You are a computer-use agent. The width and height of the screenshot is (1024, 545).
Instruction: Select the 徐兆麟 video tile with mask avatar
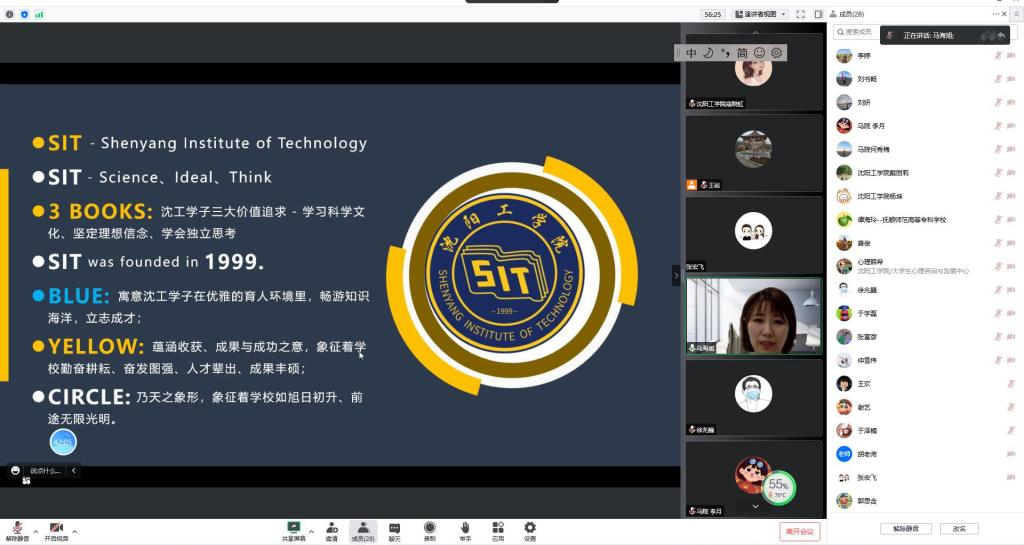pyautogui.click(x=753, y=397)
